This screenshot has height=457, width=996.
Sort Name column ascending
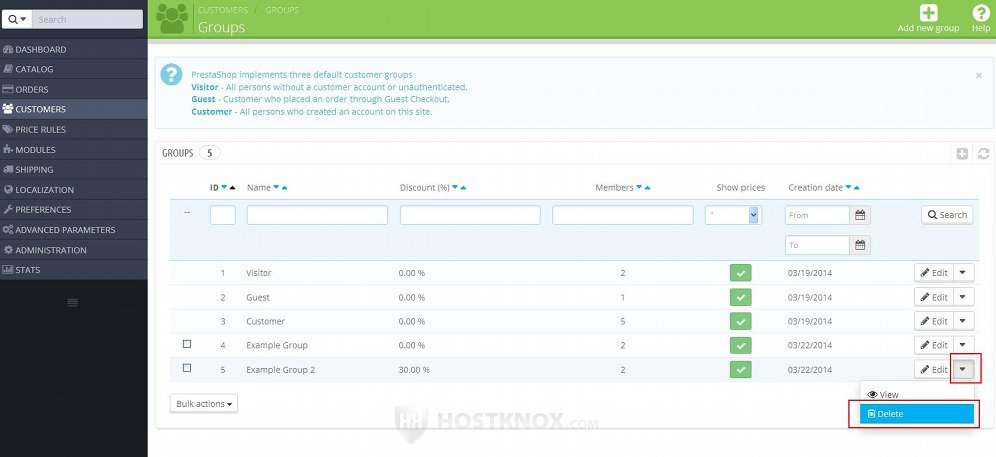[x=285, y=188]
